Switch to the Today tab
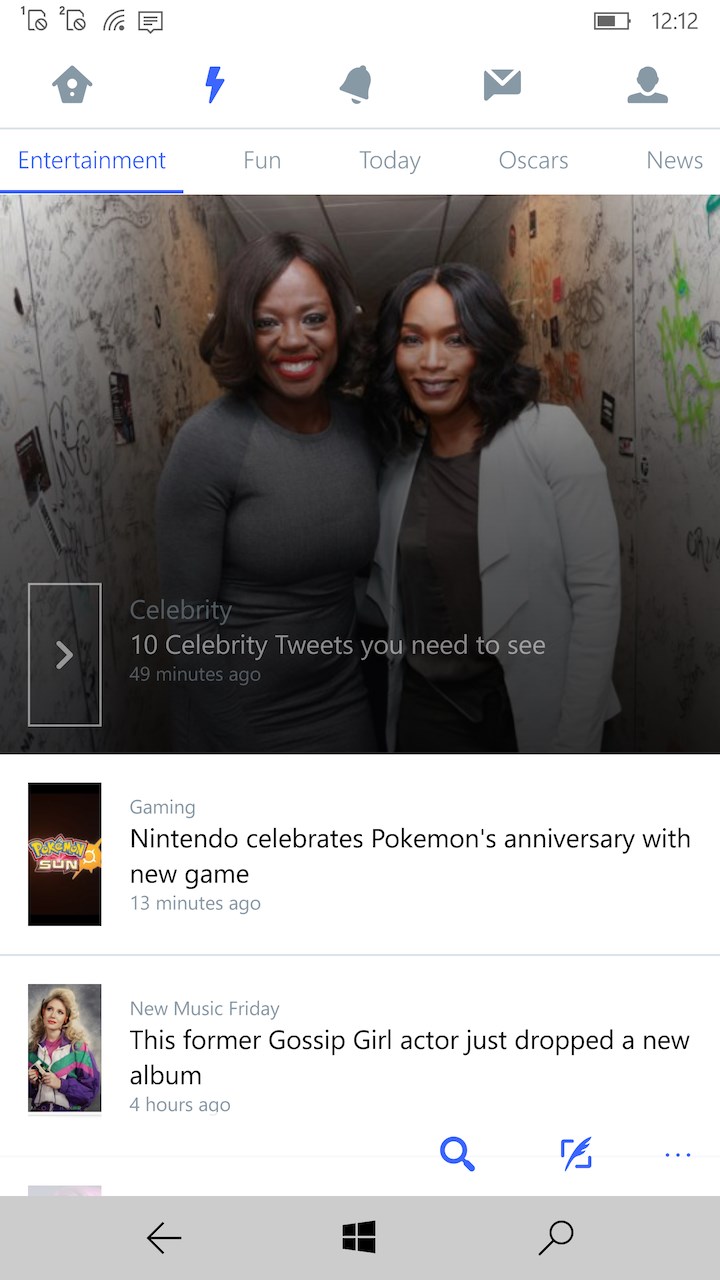The height and width of the screenshot is (1280, 720). point(390,160)
